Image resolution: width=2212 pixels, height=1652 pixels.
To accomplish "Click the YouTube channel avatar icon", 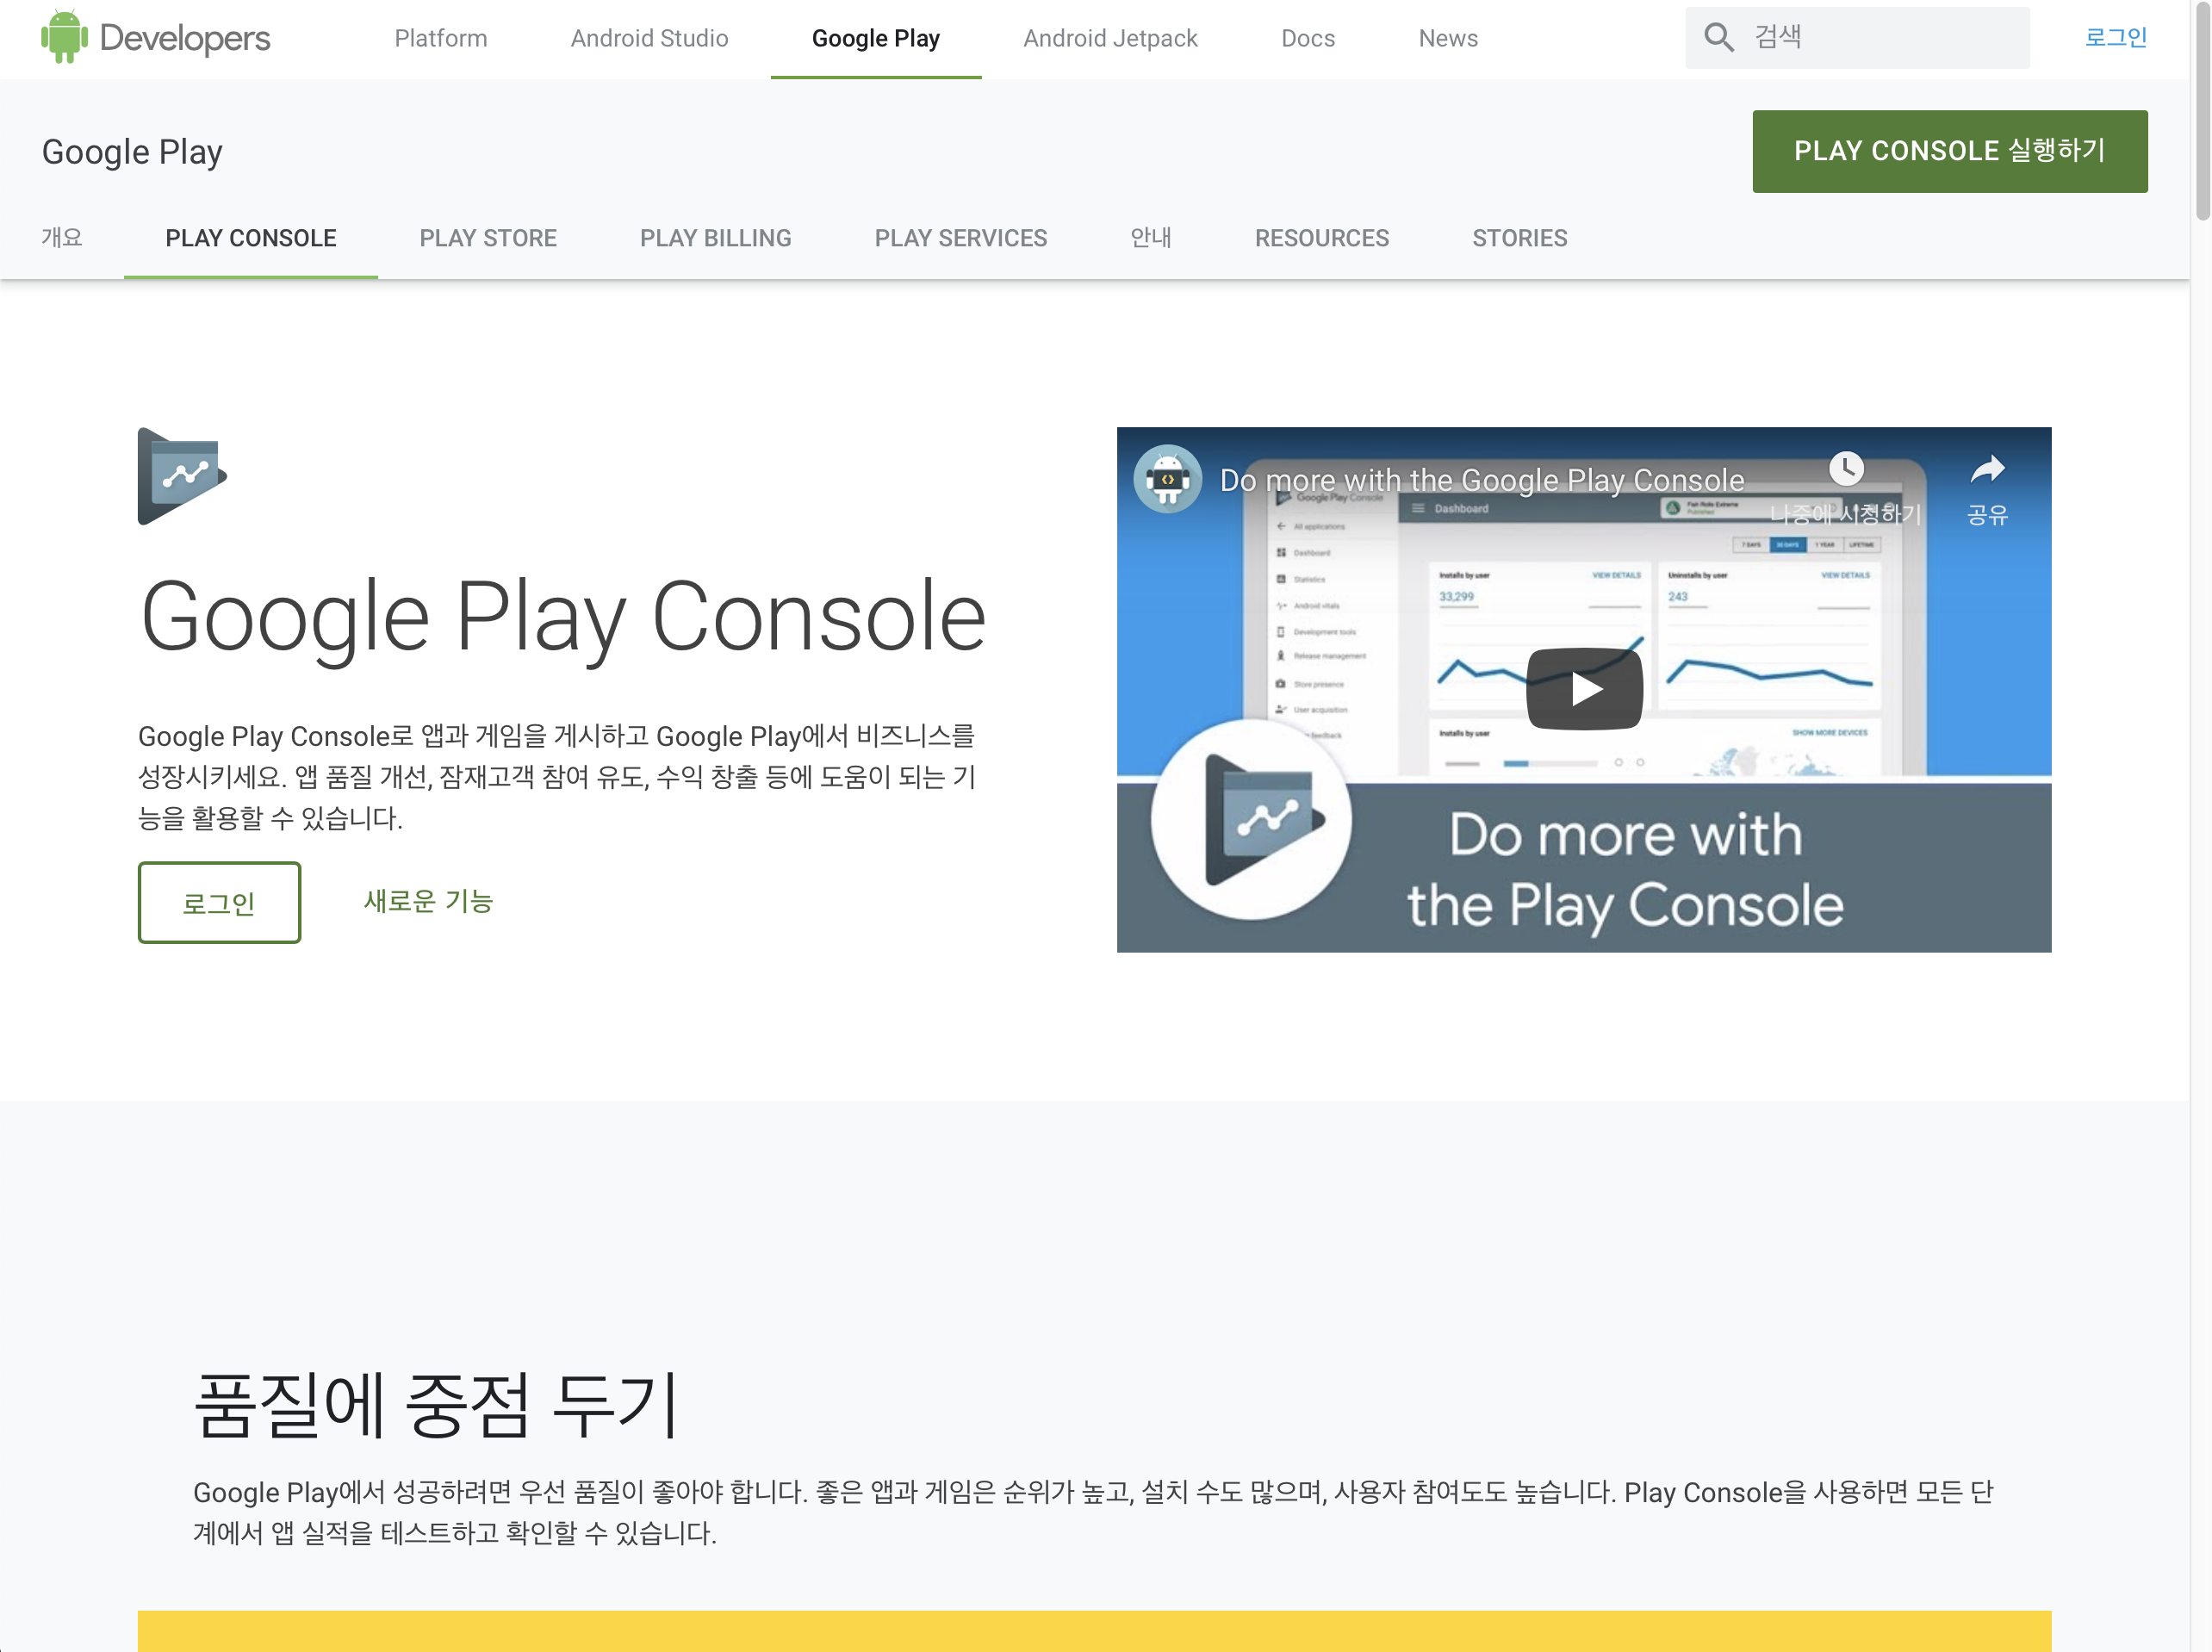I will 1167,479.
